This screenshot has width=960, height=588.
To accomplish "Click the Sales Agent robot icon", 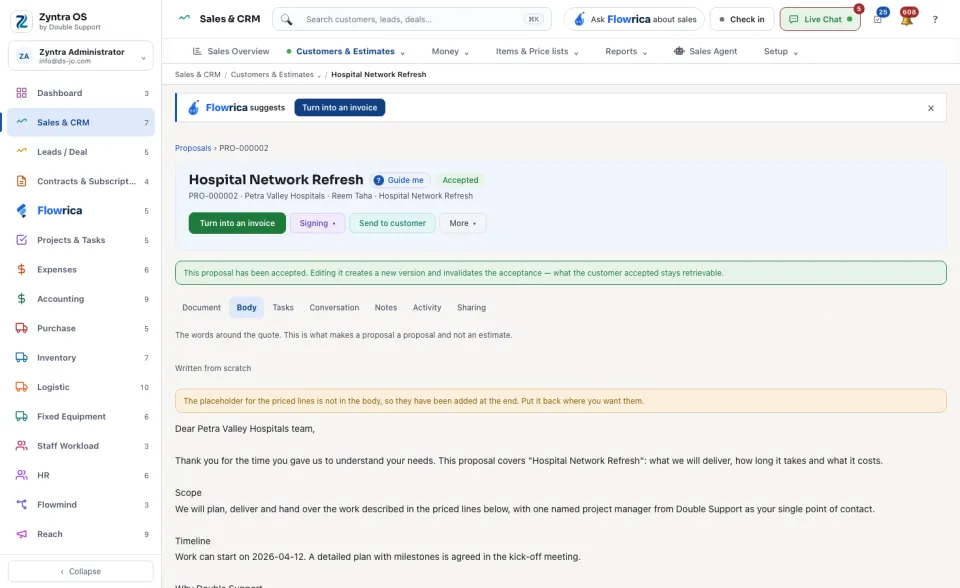I will click(679, 51).
